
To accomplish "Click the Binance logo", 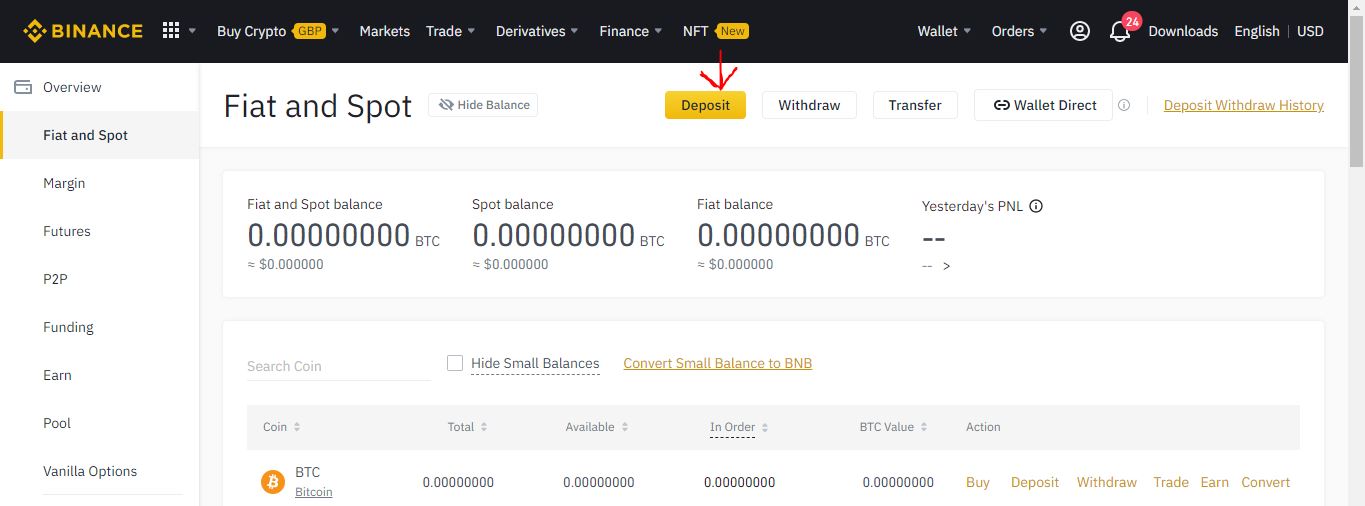I will [83, 31].
